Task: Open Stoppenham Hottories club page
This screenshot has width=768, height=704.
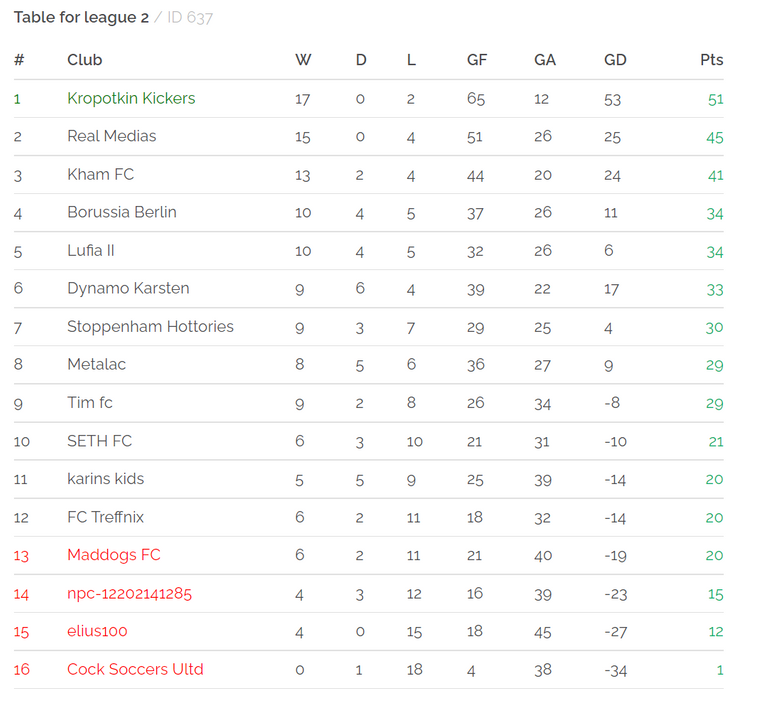Action: [150, 326]
